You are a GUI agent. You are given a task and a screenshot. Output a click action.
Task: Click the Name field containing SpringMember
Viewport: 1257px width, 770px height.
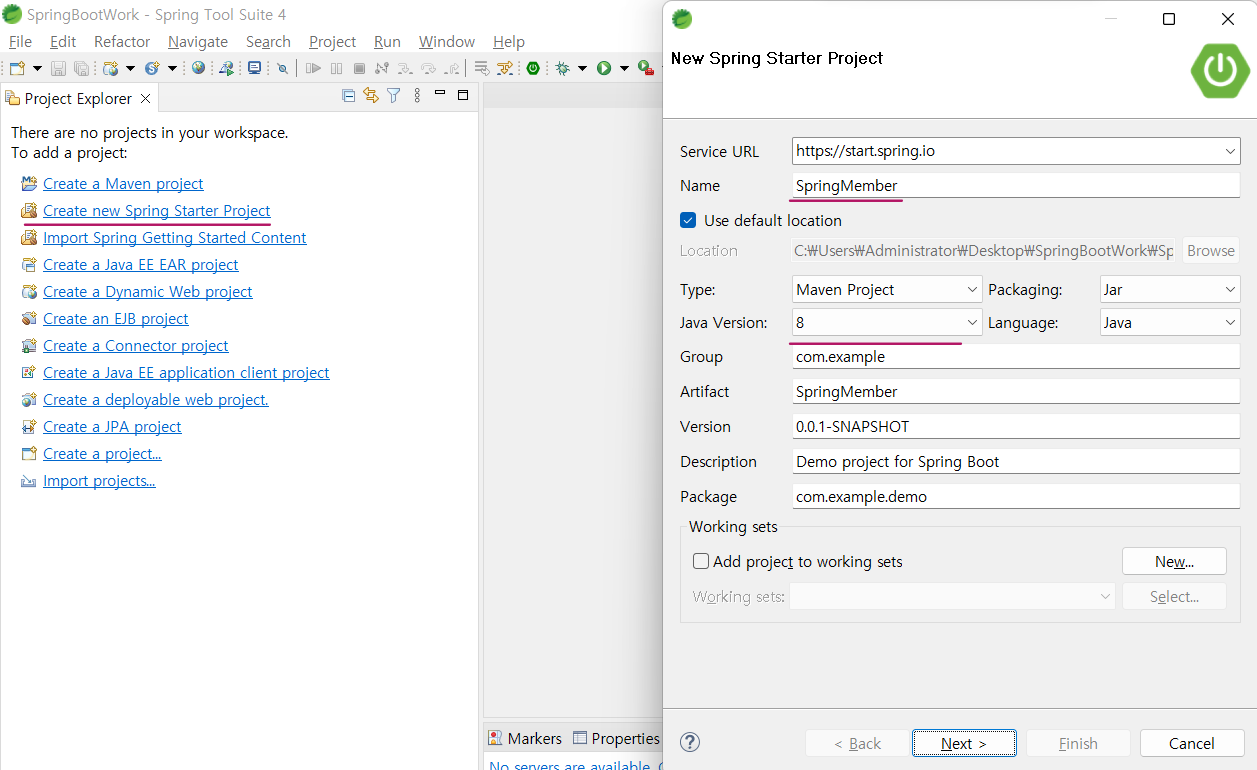point(1016,186)
